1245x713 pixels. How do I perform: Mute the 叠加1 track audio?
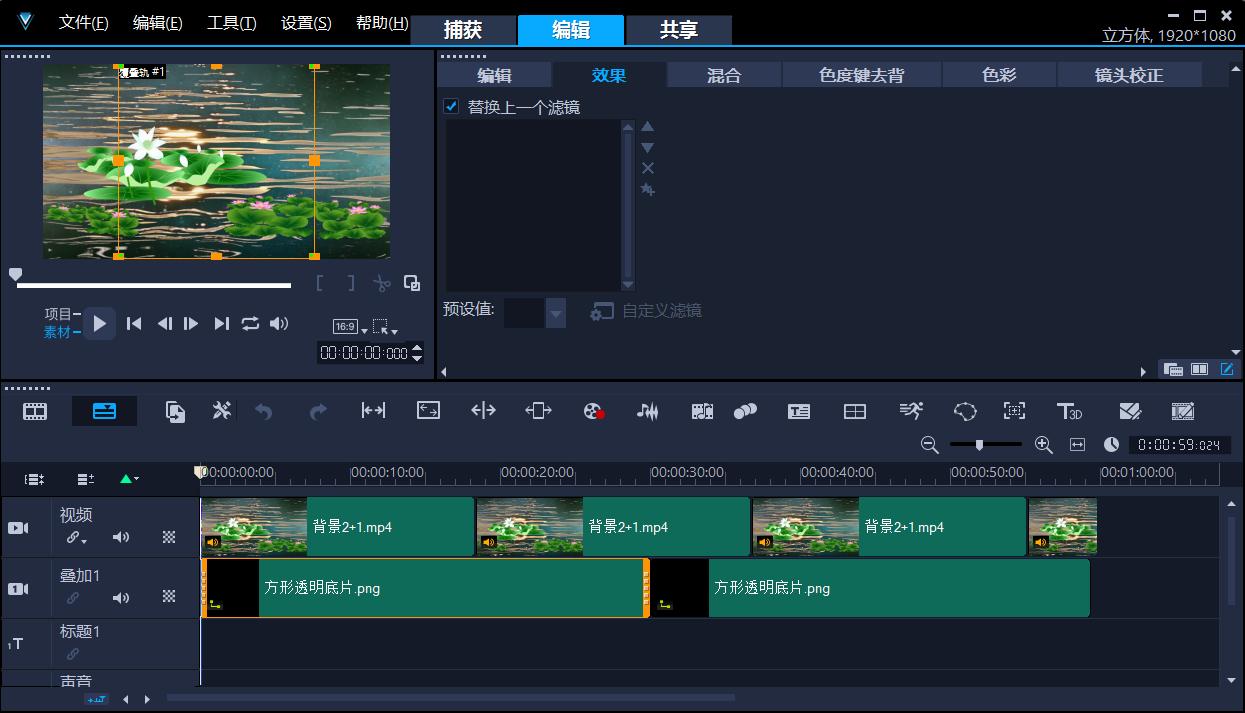tap(121, 598)
